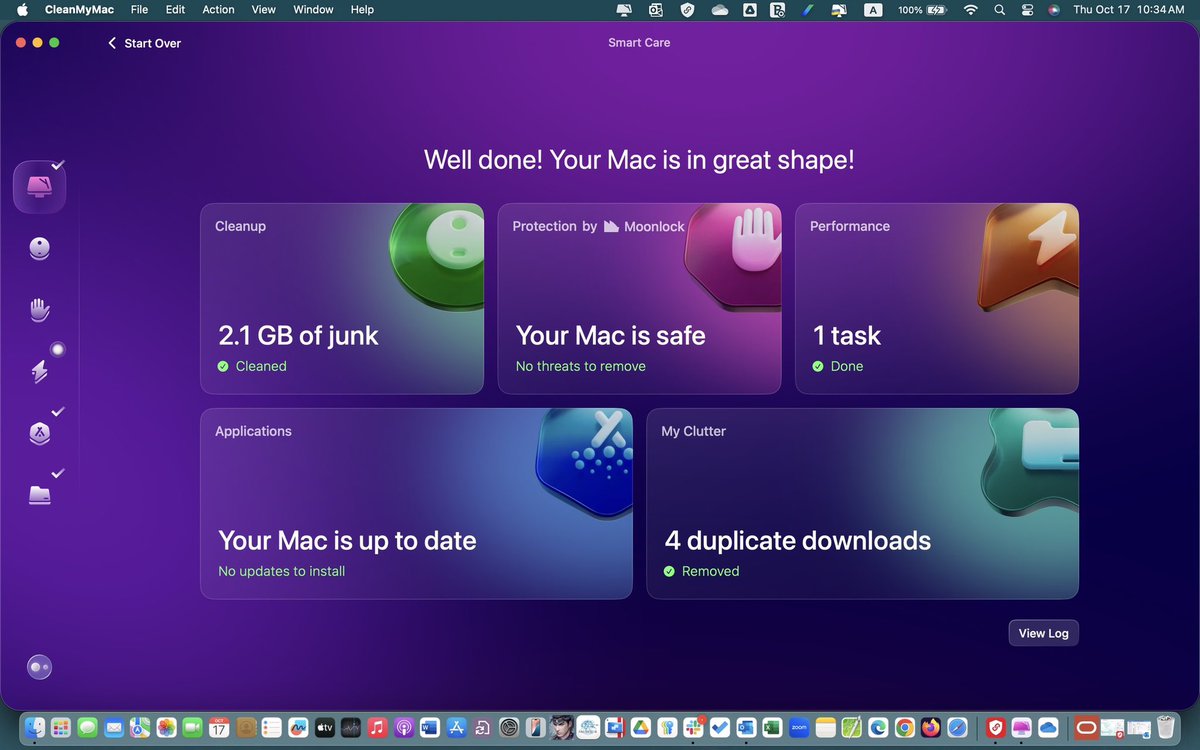Open Microsoft Word from the Dock

point(430,727)
